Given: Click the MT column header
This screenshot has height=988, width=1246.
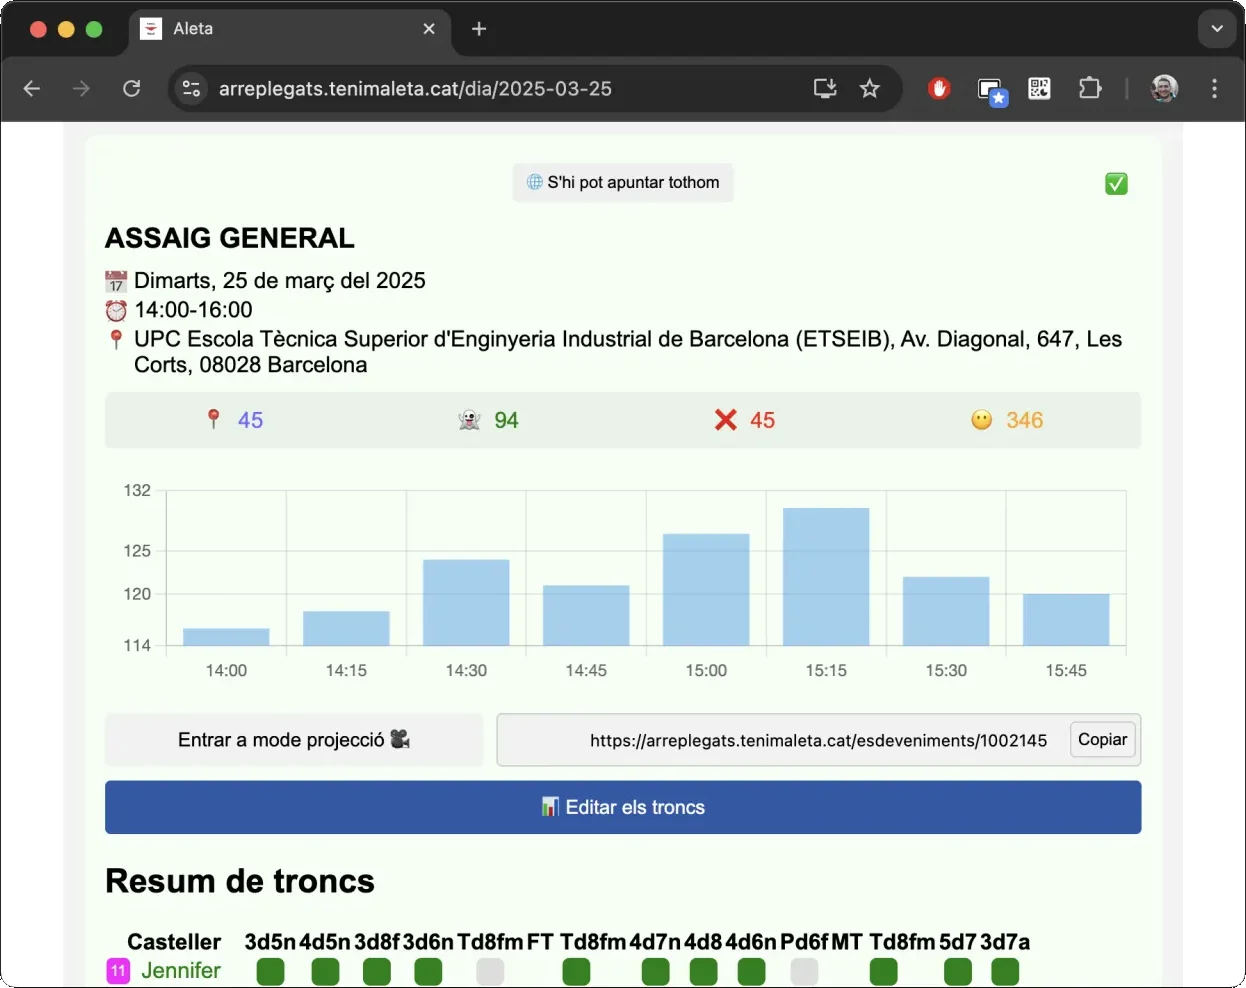Looking at the screenshot, I should pos(847,942).
